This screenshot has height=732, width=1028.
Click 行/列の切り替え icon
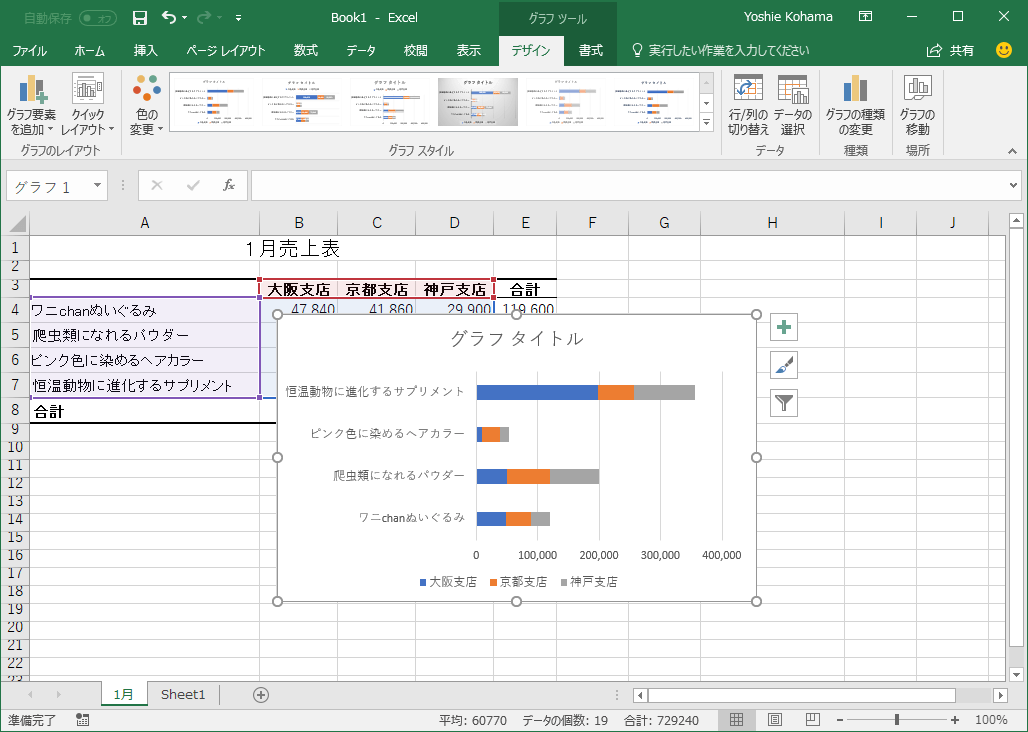pyautogui.click(x=748, y=105)
